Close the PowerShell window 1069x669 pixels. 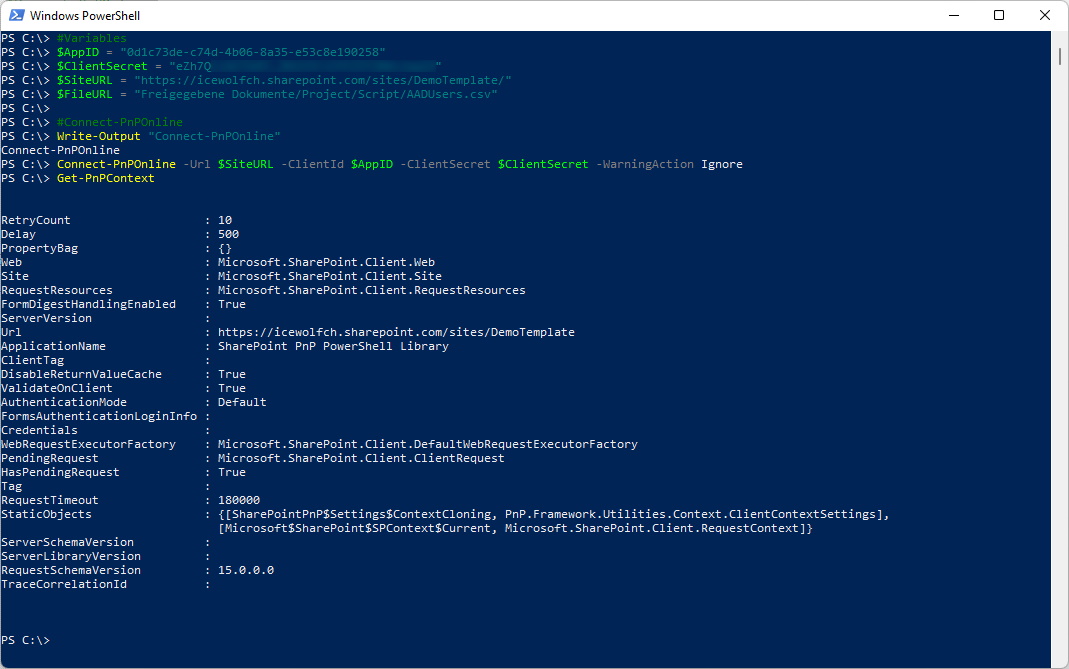click(x=1044, y=15)
